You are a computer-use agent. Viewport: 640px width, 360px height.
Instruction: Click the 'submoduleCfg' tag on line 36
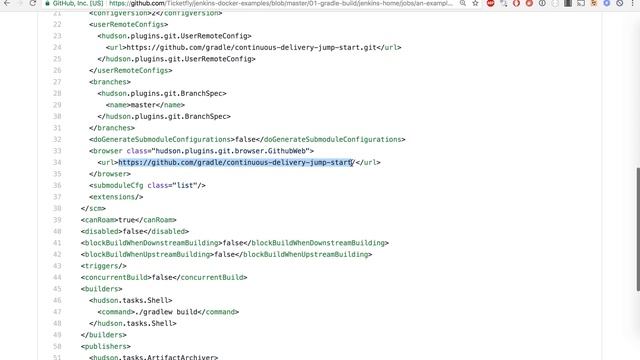point(147,185)
